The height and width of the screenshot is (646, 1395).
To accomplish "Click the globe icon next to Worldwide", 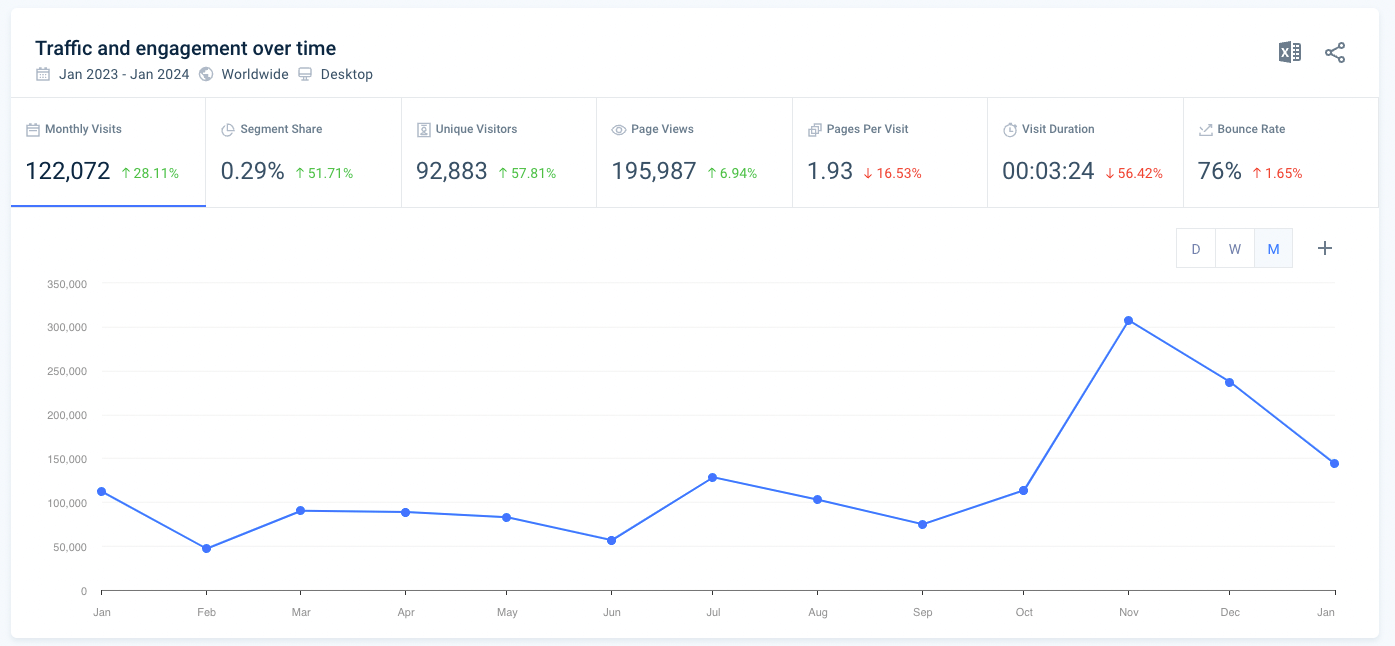I will click(207, 74).
